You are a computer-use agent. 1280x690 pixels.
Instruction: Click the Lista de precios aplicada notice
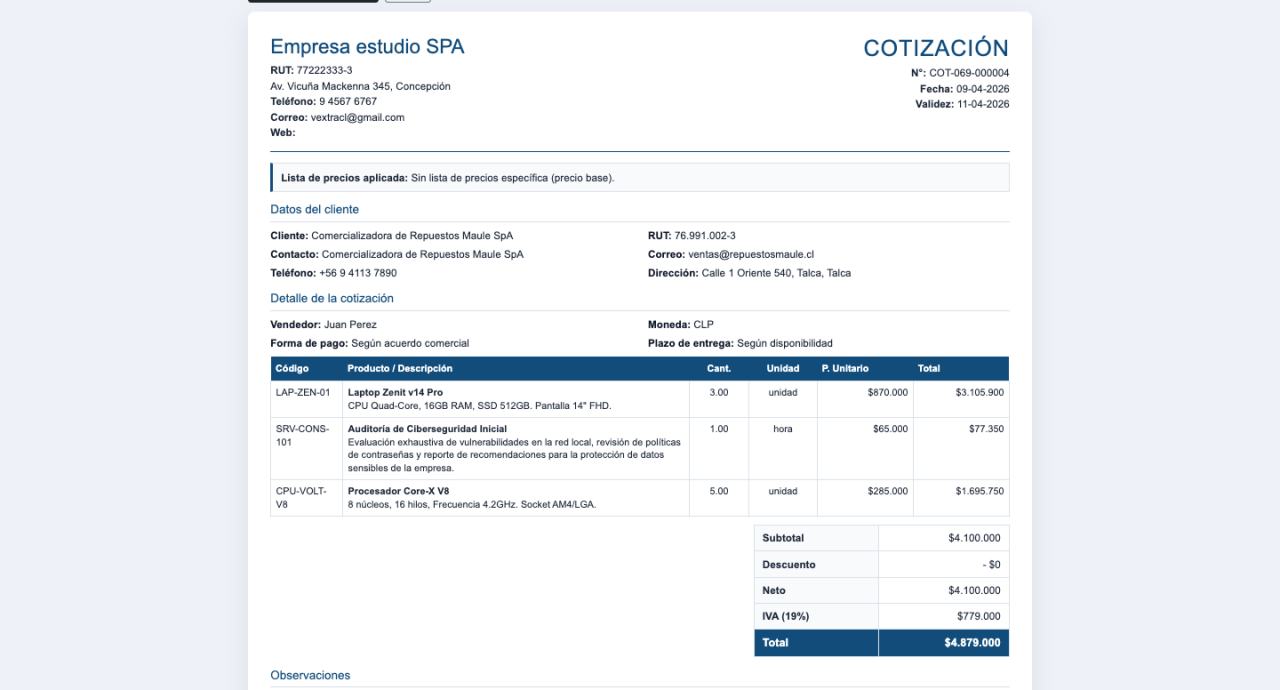click(640, 178)
